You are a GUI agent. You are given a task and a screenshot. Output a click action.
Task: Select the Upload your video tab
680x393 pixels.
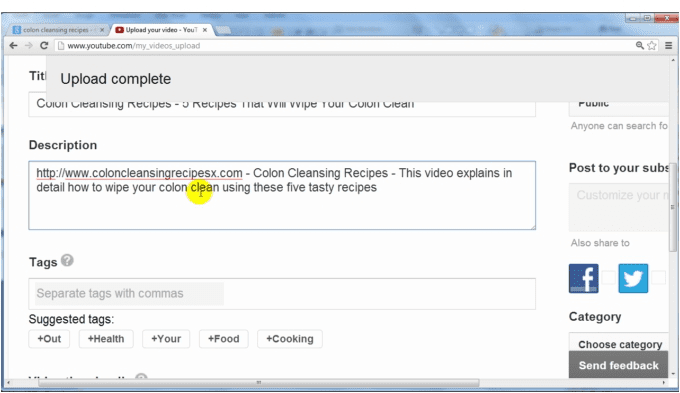(x=160, y=30)
